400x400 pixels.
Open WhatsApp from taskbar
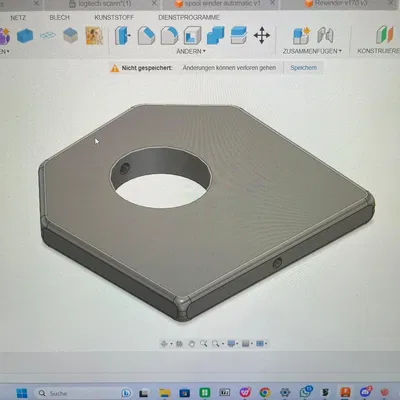point(305,392)
